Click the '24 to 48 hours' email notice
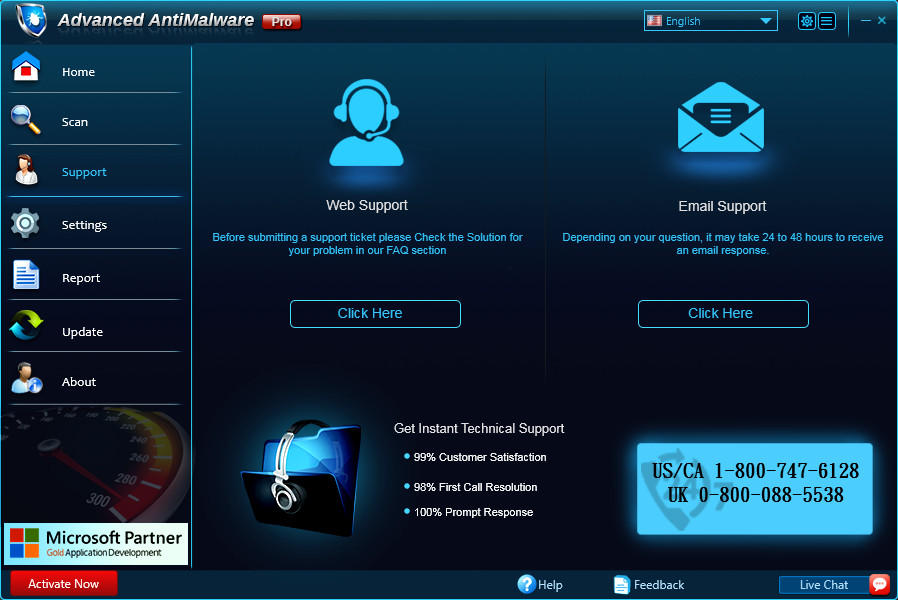The height and width of the screenshot is (600, 898). point(722,243)
